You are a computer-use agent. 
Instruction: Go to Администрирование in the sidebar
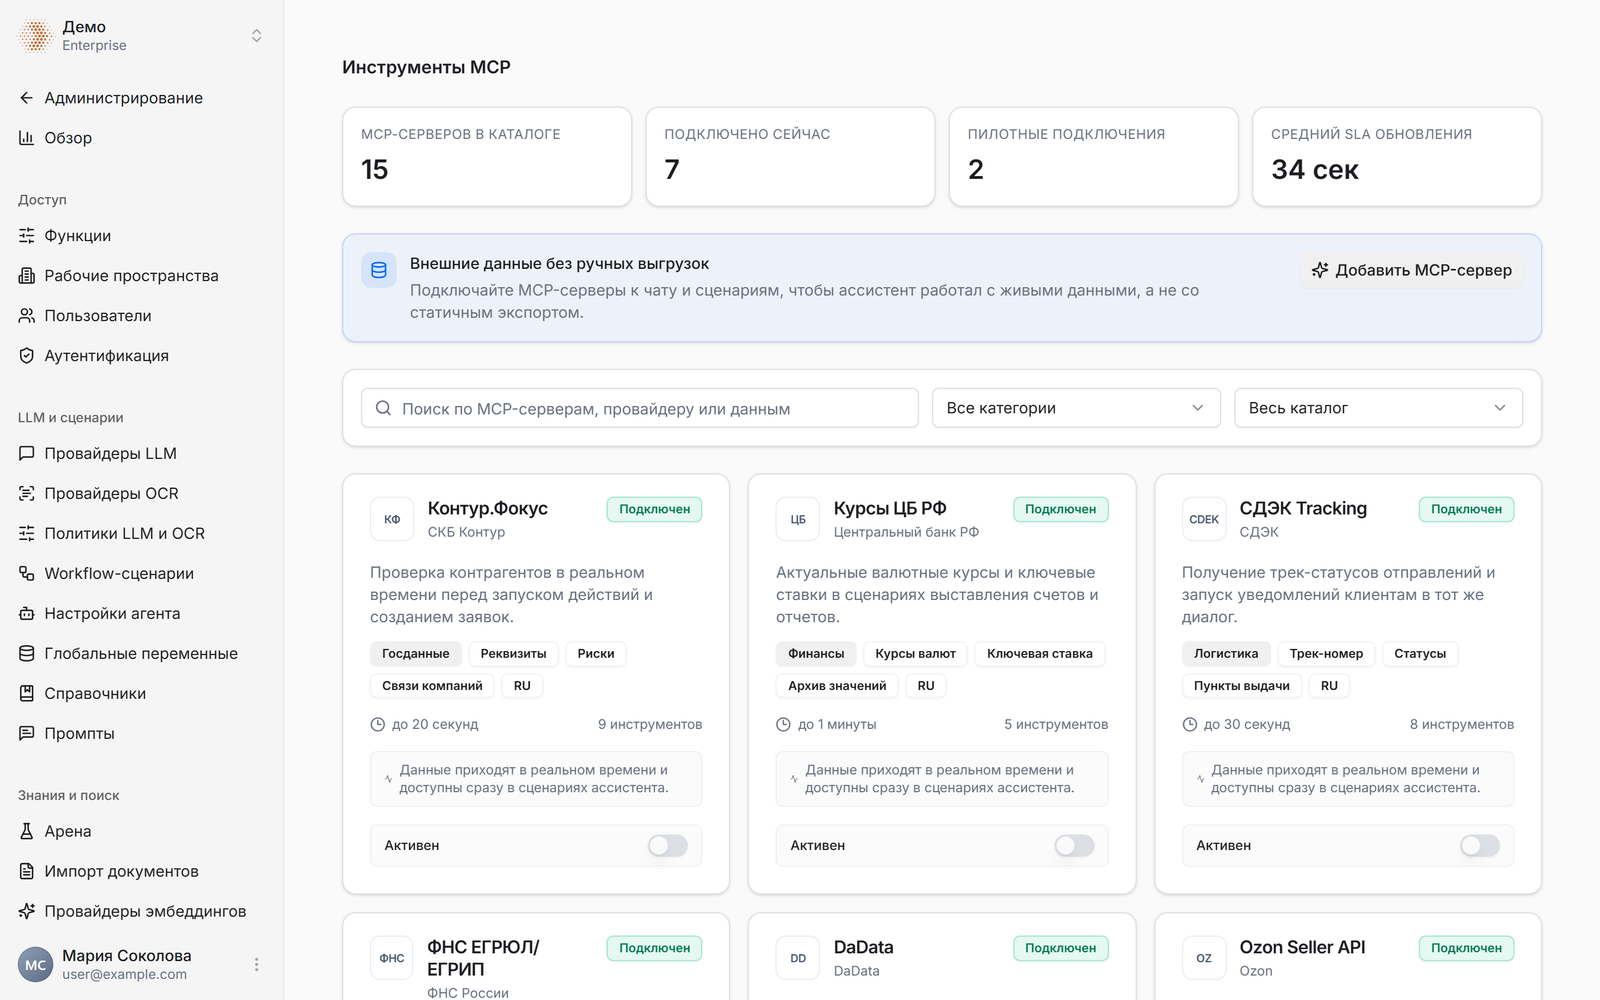(x=124, y=98)
